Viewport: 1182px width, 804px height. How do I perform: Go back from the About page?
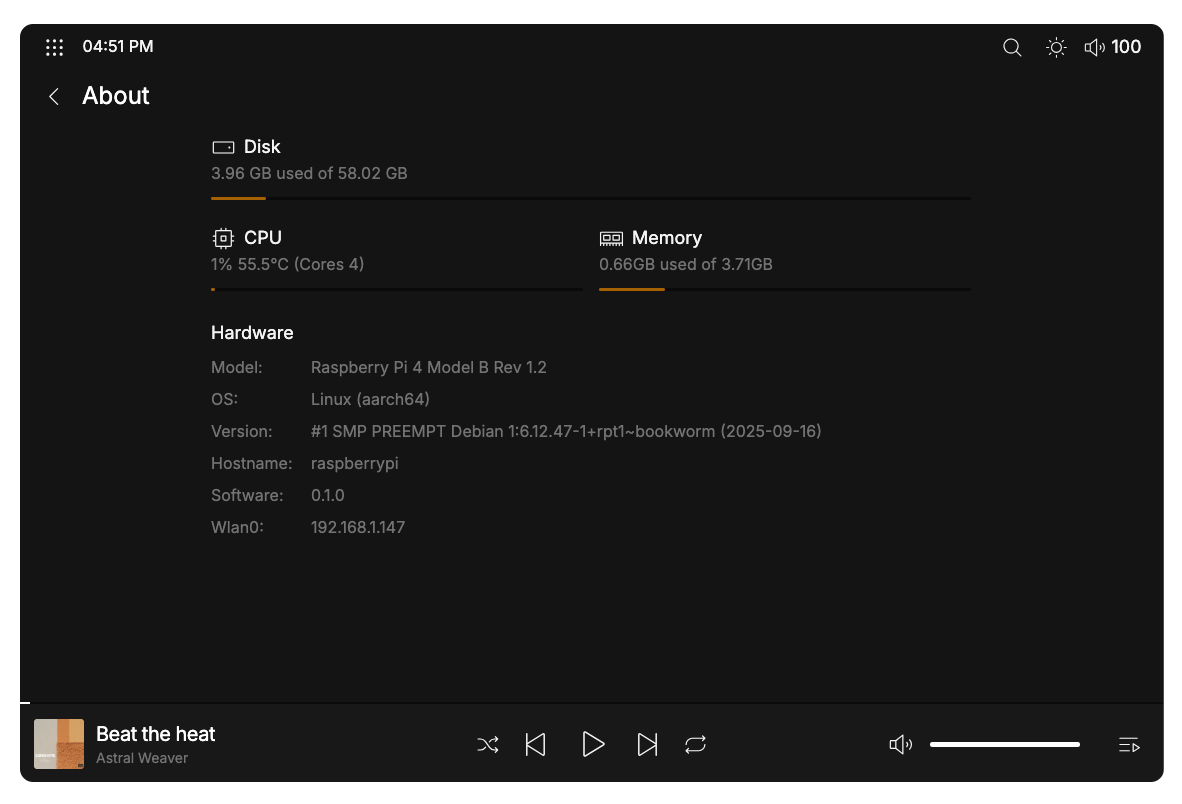click(x=54, y=96)
